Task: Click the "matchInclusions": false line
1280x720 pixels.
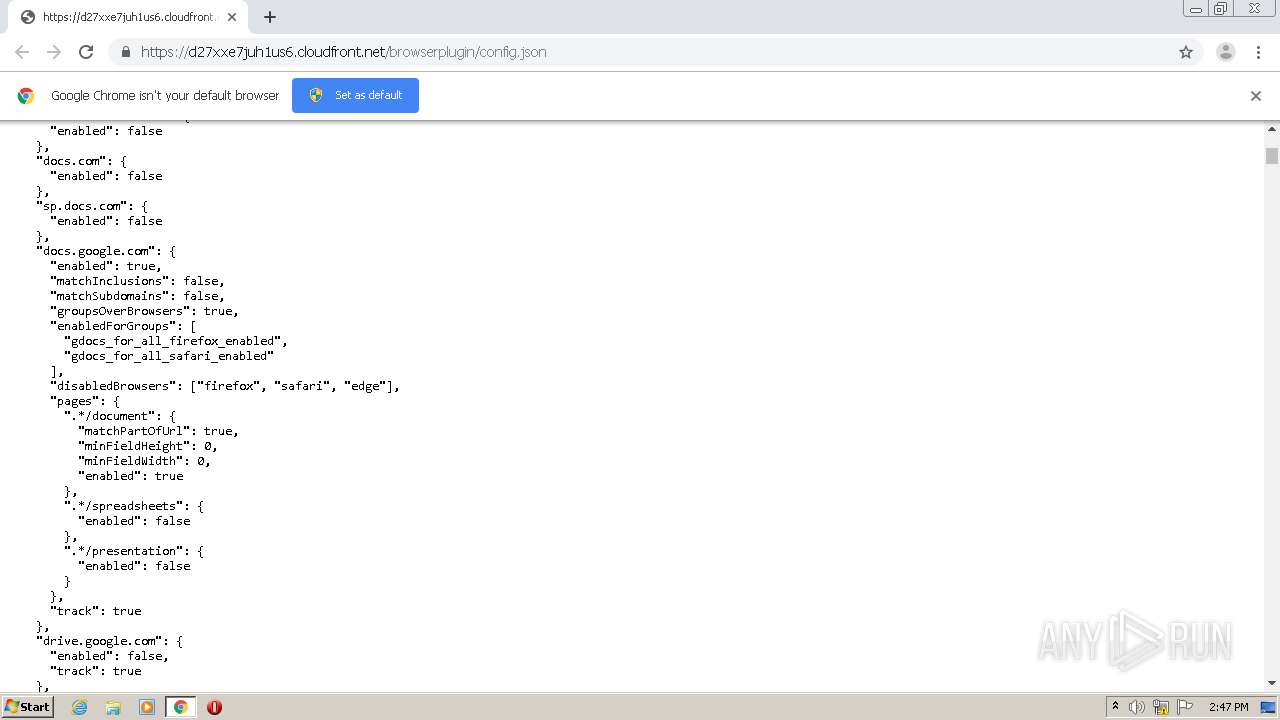Action: coord(138,281)
